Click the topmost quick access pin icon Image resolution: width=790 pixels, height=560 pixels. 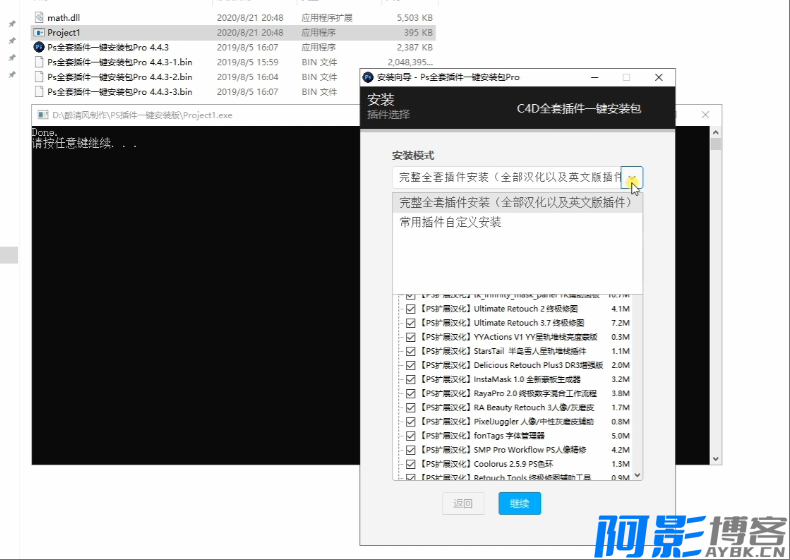click(x=12, y=23)
